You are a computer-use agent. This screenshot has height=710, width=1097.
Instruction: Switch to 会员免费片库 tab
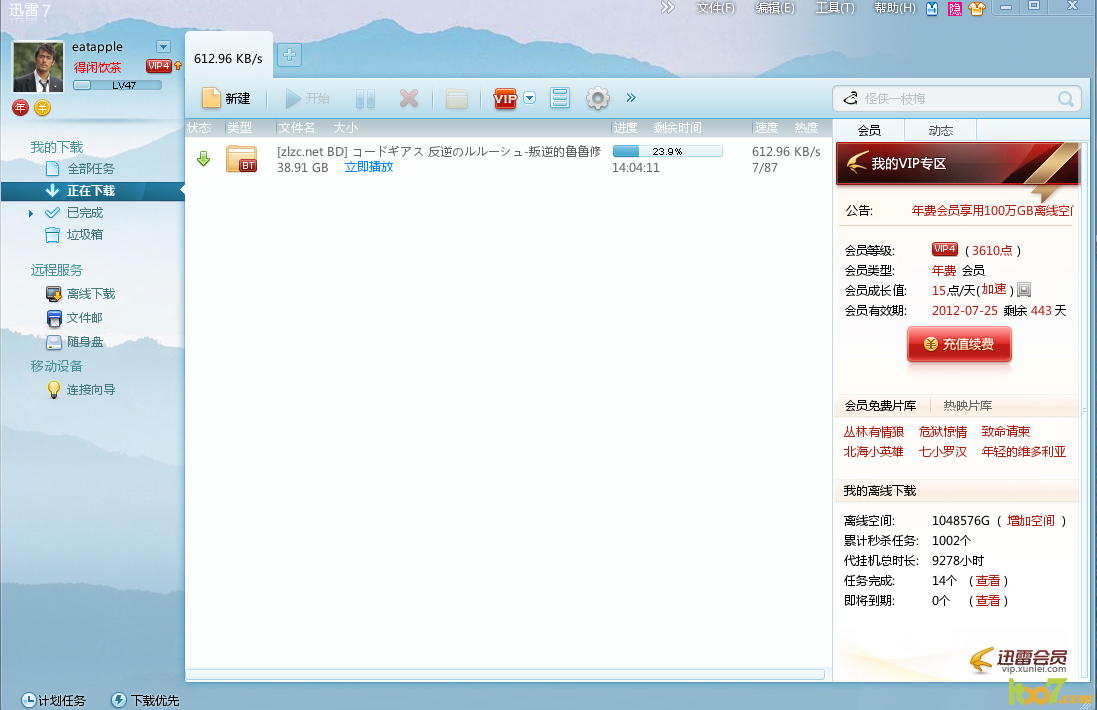pyautogui.click(x=880, y=406)
